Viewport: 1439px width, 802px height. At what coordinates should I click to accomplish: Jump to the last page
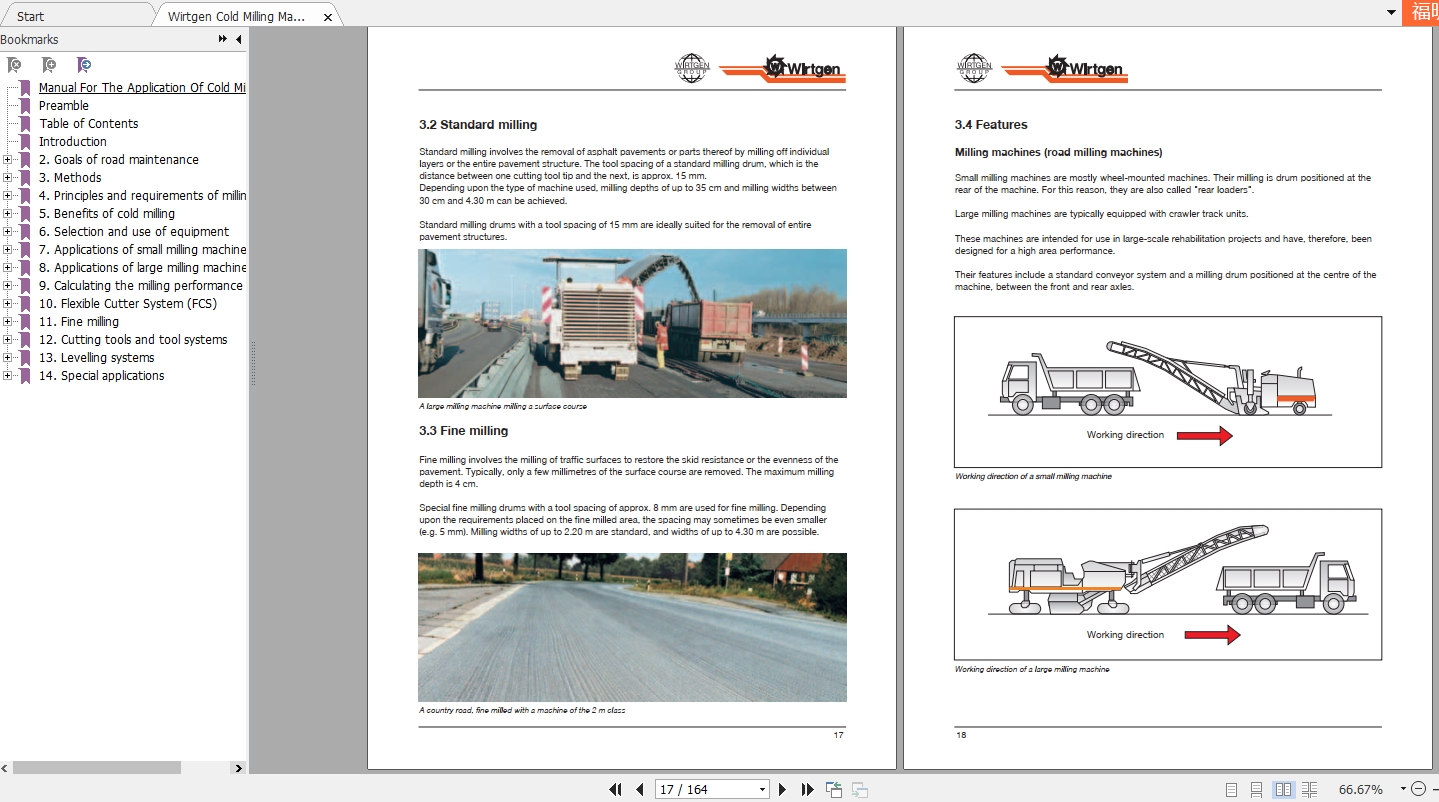pos(808,789)
